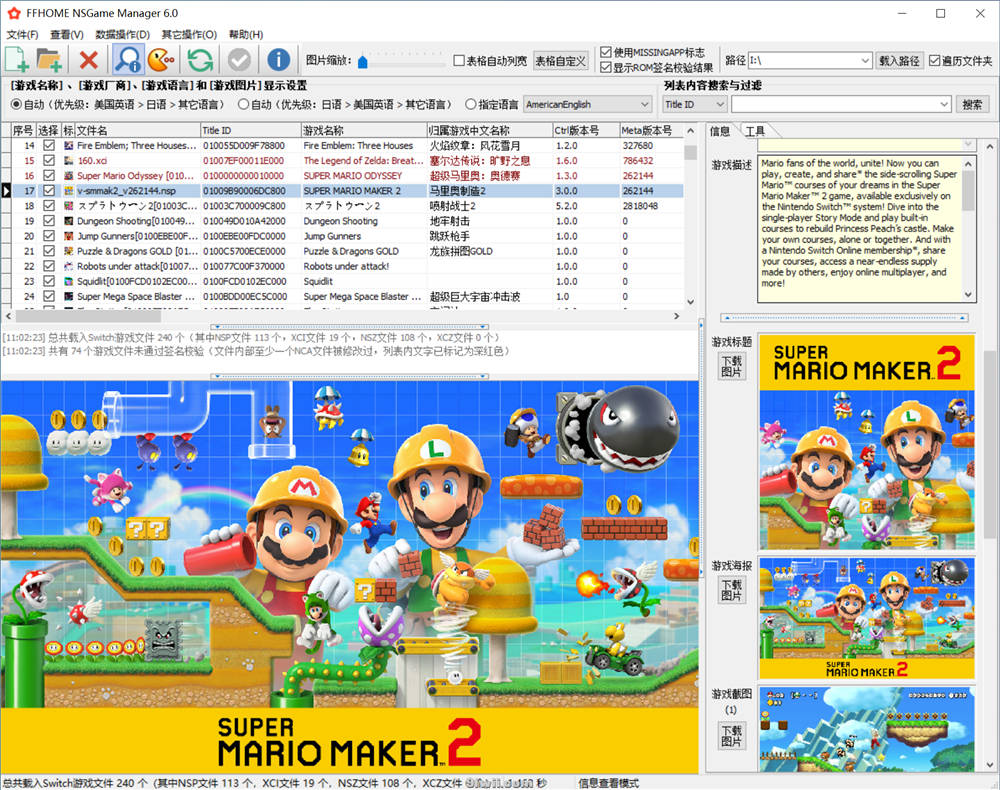1000x790 pixels.
Task: Click the red X delete icon
Action: point(89,60)
